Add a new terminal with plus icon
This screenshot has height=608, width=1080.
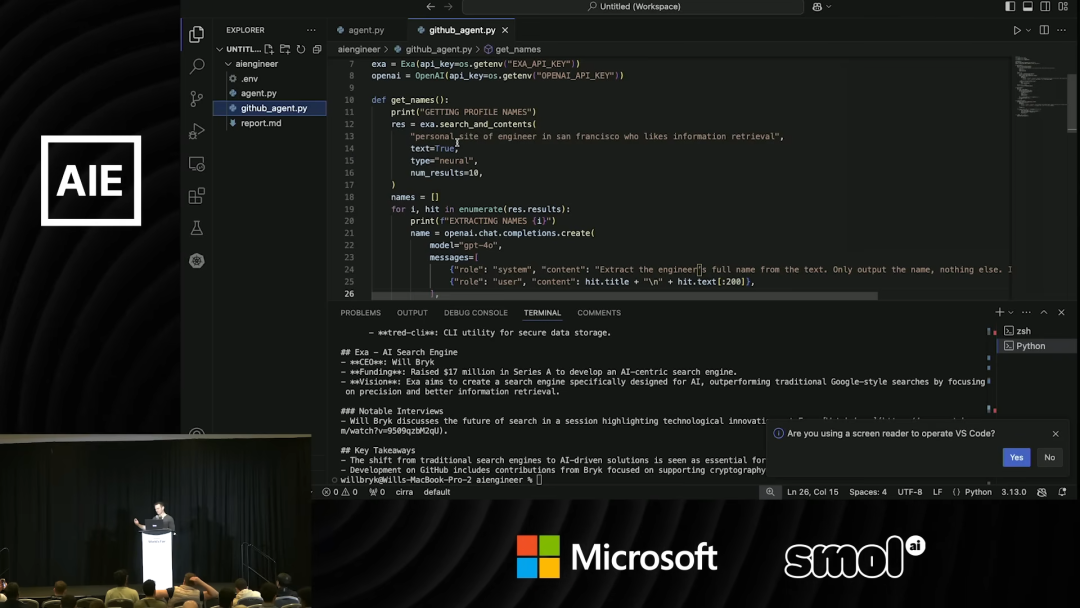[x=999, y=312]
